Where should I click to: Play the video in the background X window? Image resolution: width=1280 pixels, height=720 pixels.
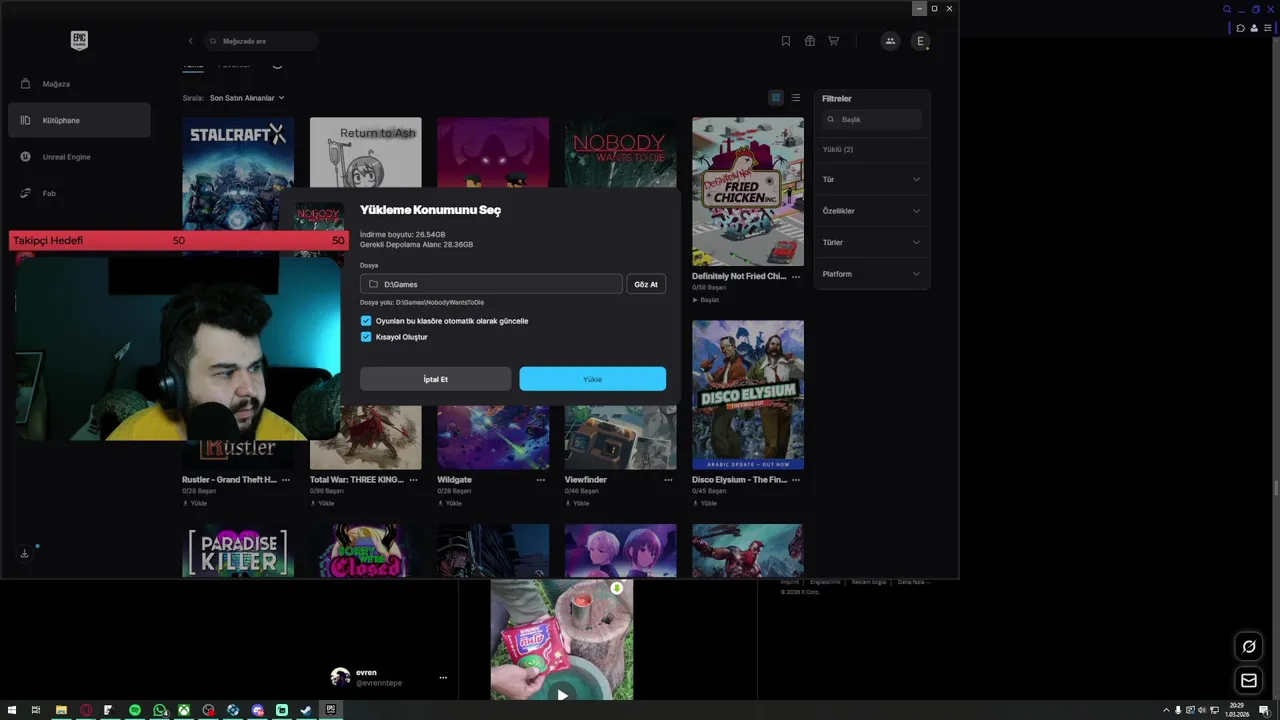[562, 695]
